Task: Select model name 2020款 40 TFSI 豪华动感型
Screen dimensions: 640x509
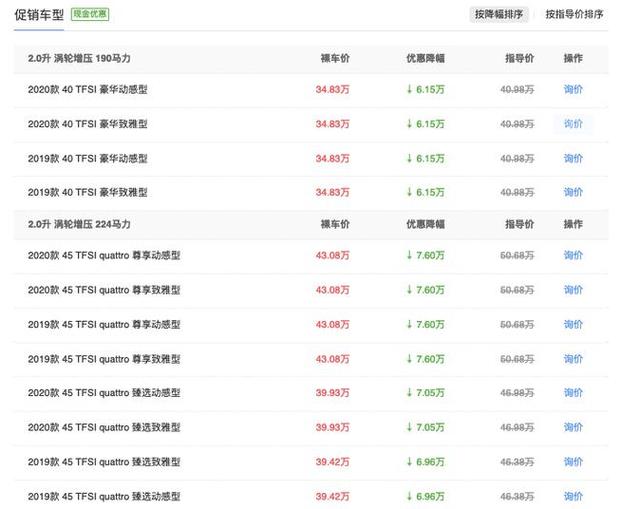Action: pyautogui.click(x=87, y=89)
